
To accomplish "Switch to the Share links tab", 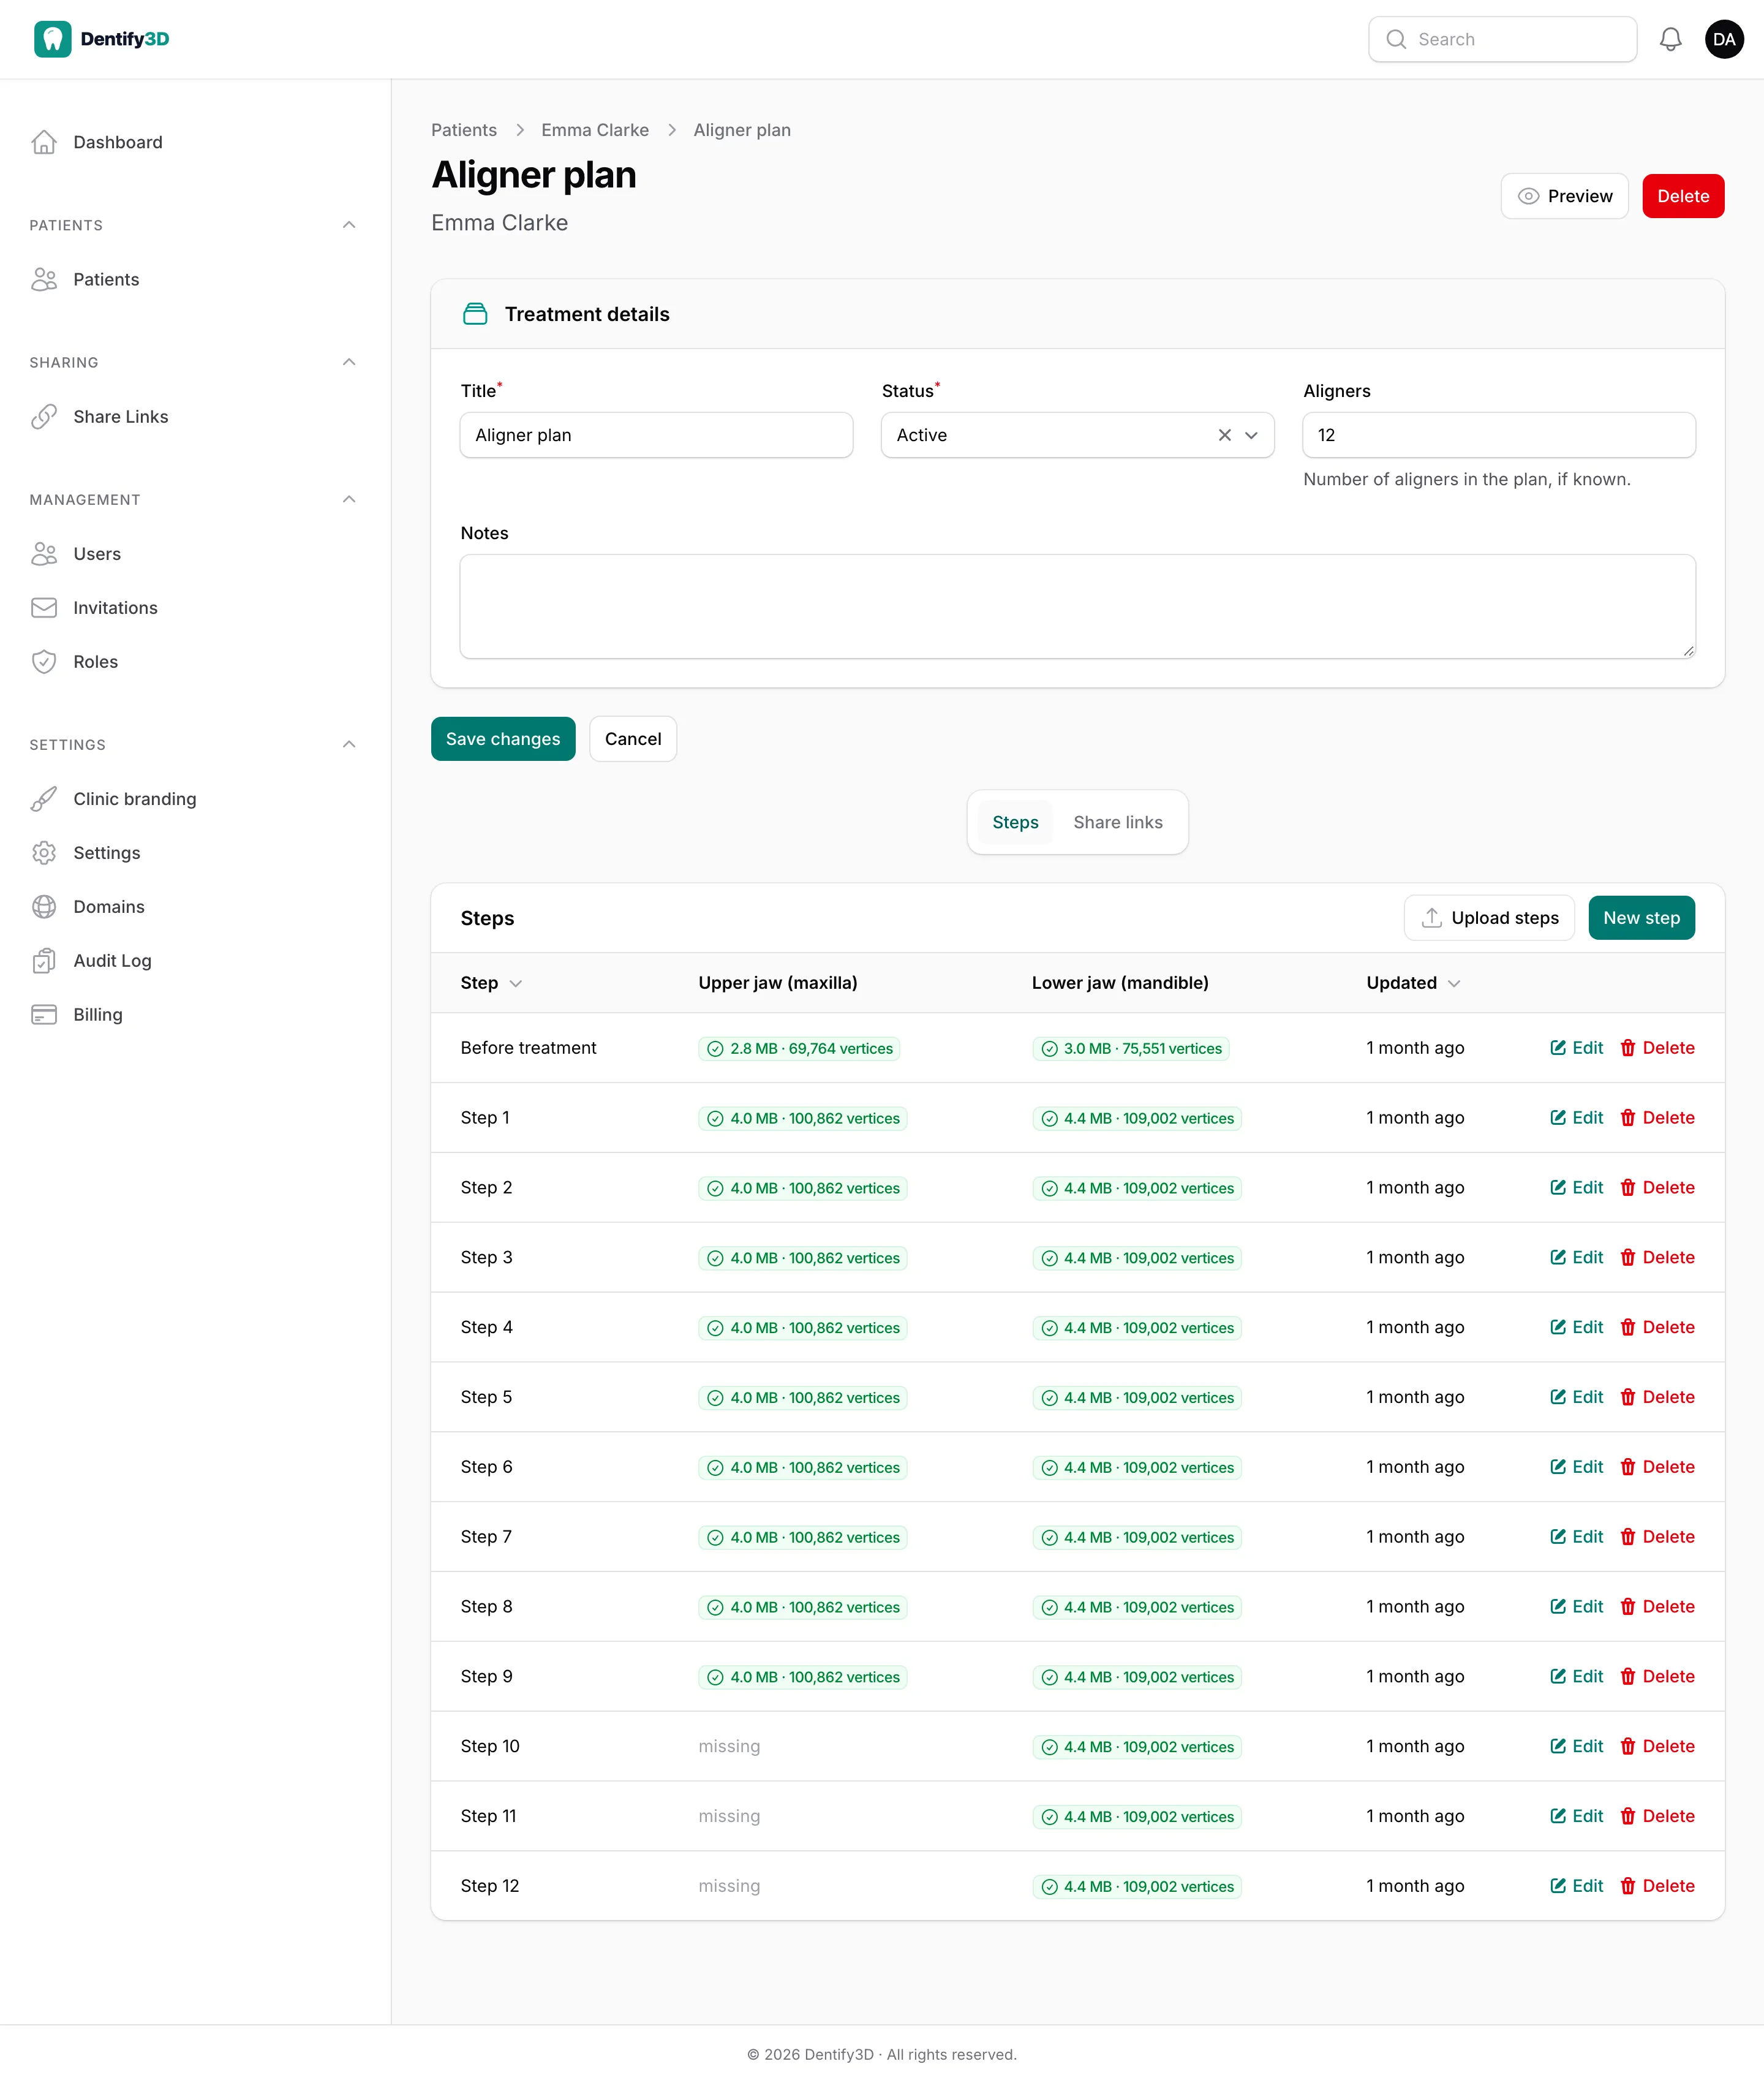I will (1118, 822).
